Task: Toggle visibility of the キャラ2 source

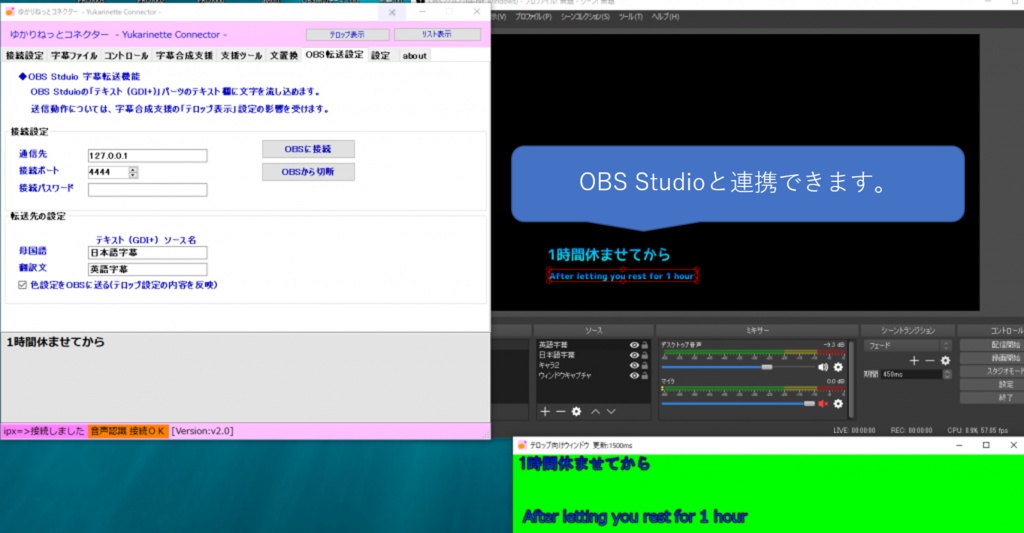Action: pyautogui.click(x=633, y=365)
